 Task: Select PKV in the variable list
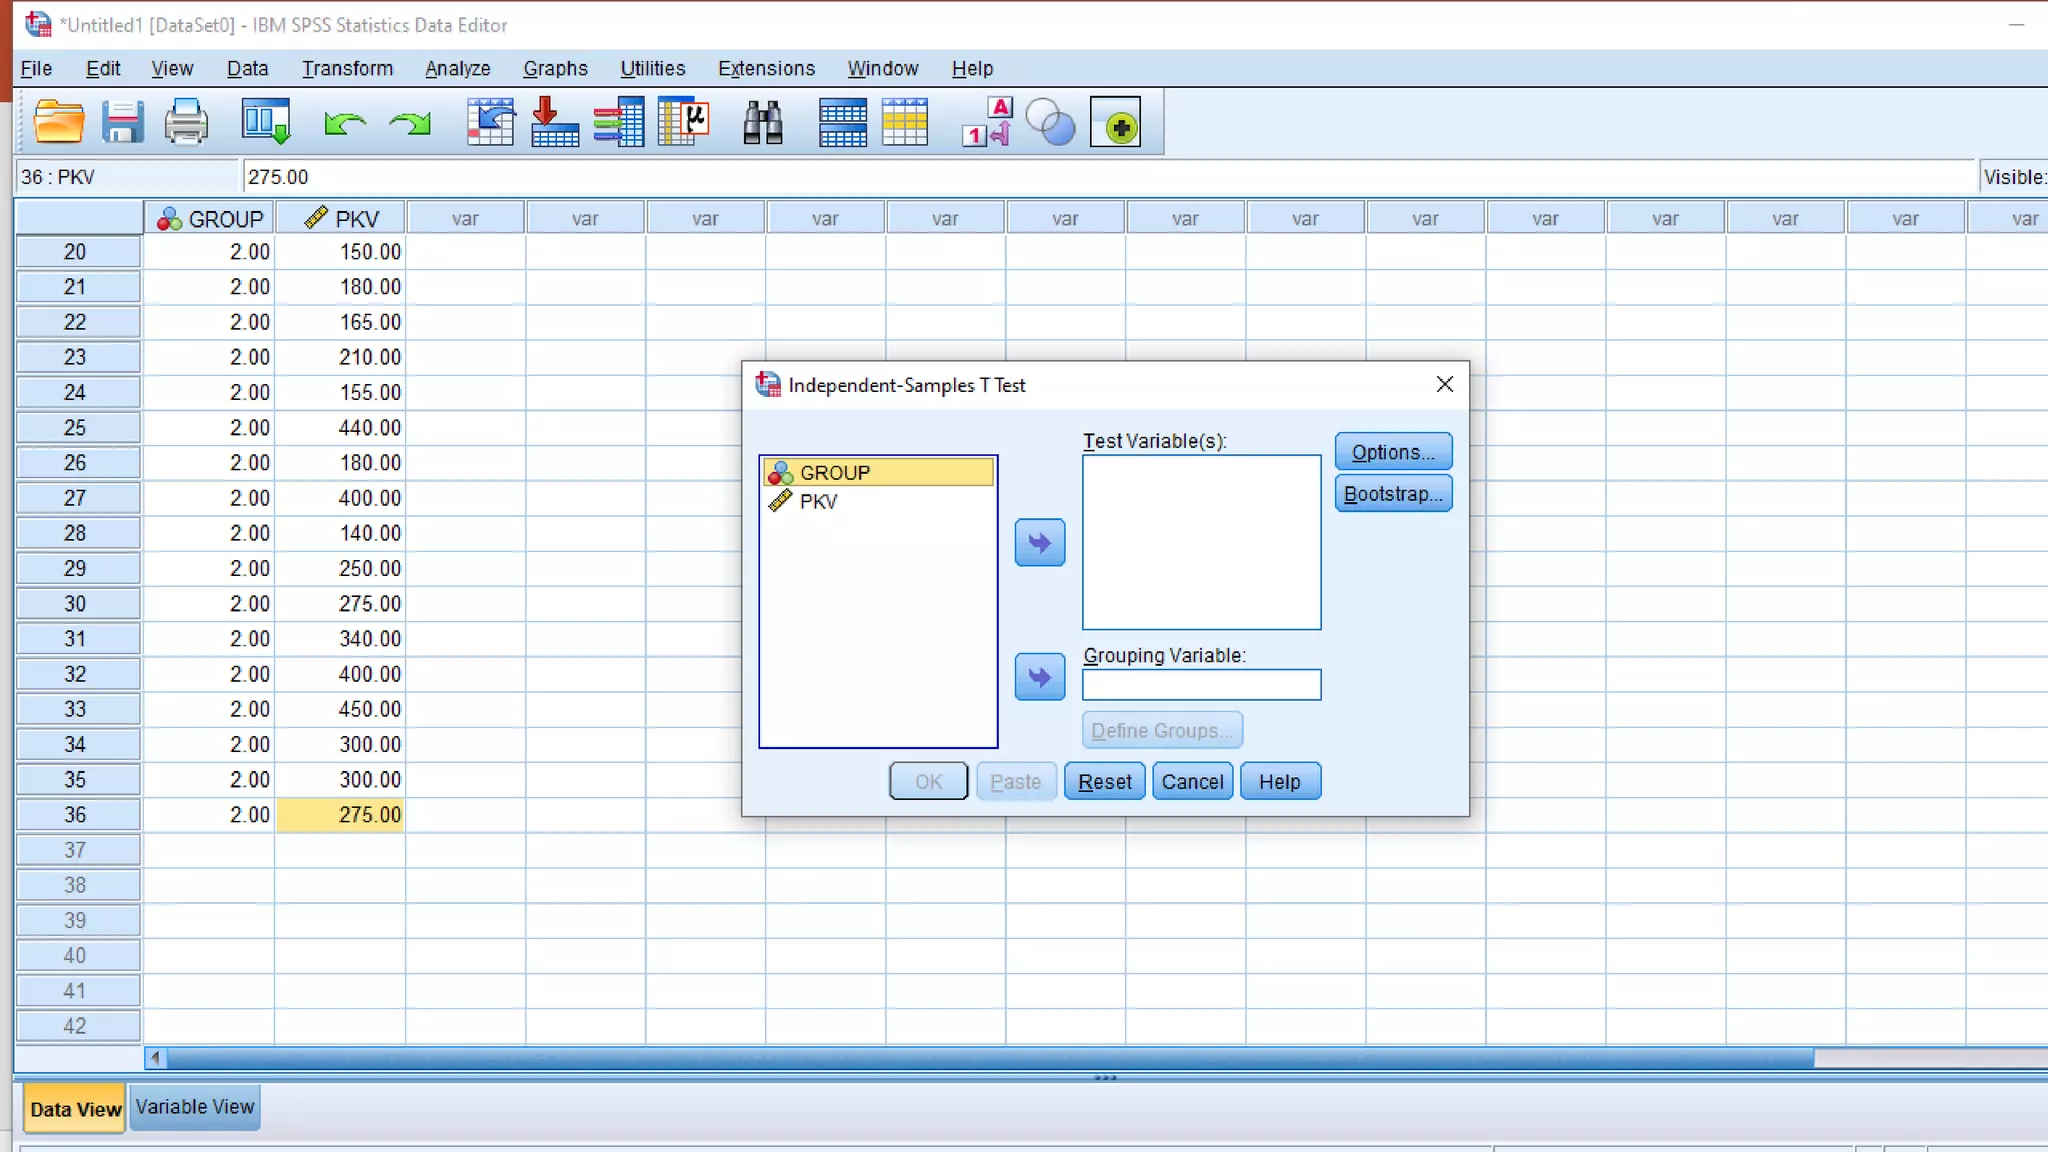pyautogui.click(x=818, y=502)
